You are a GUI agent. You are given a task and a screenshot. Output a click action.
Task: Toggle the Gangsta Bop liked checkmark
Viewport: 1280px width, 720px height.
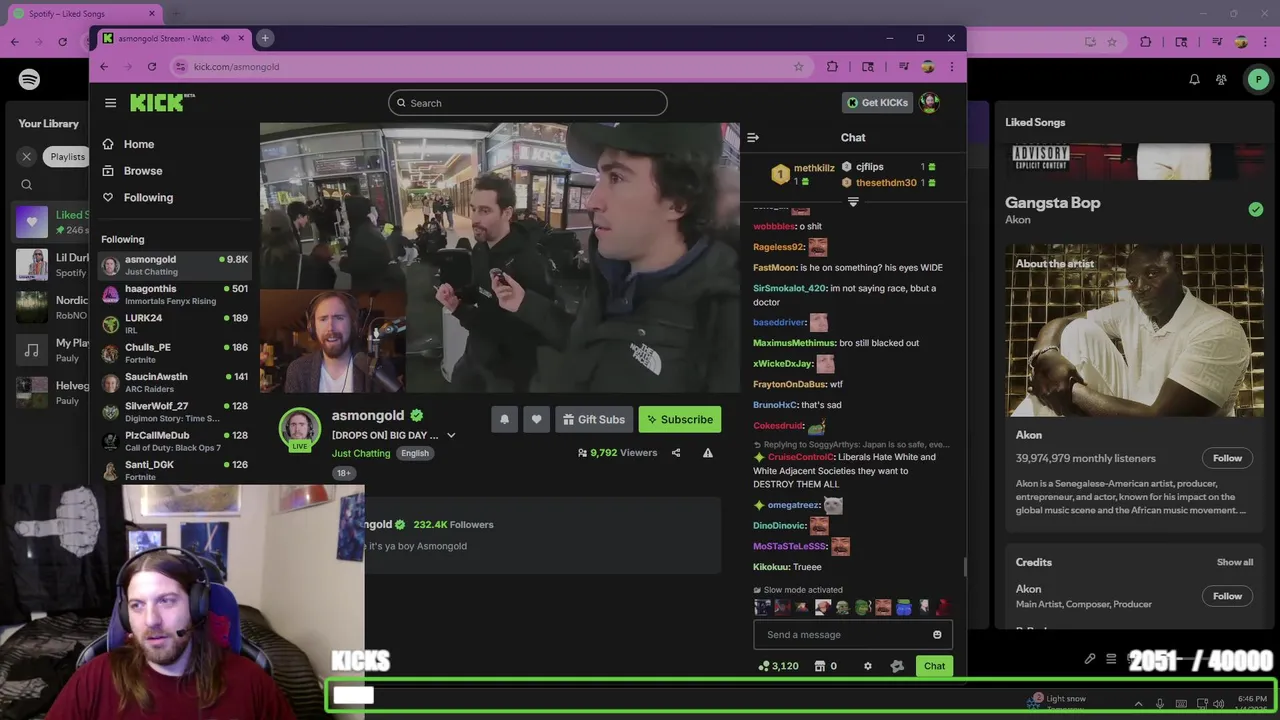(1256, 210)
